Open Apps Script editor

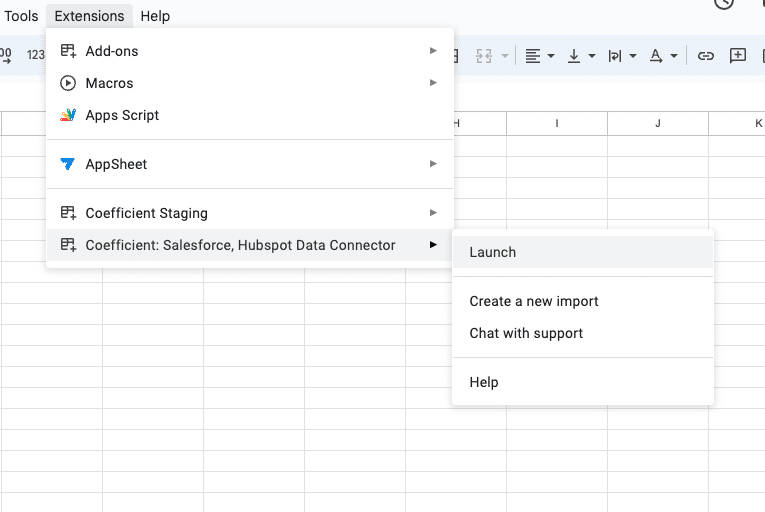coord(250,115)
